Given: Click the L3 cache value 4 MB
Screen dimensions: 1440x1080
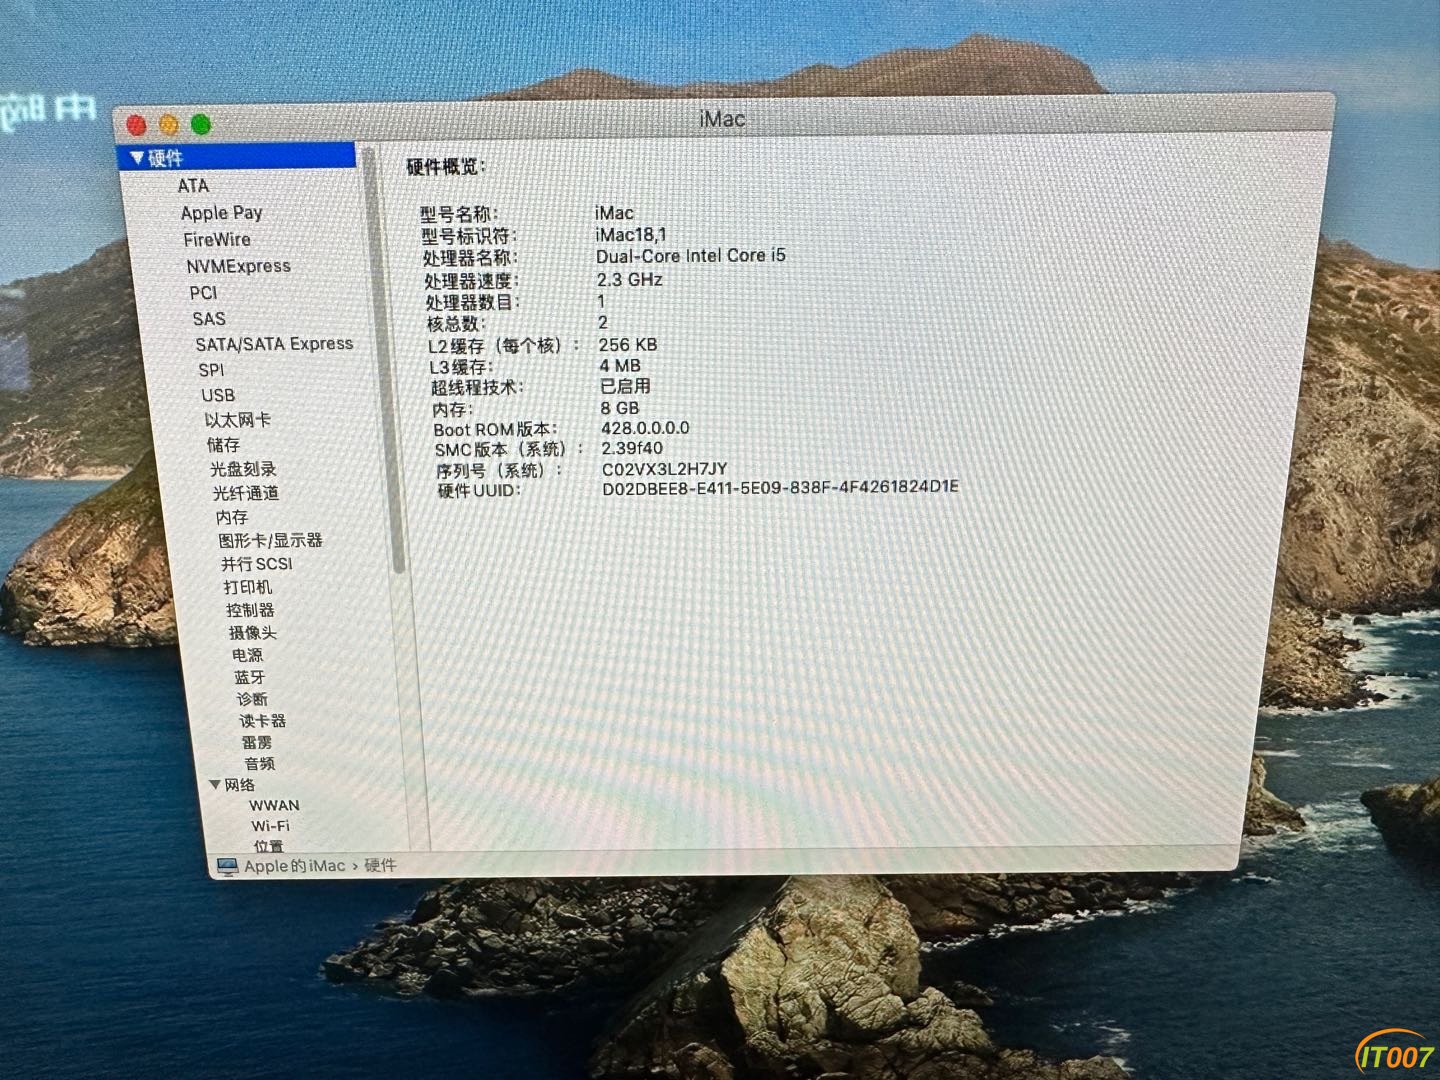Looking at the screenshot, I should coord(620,366).
